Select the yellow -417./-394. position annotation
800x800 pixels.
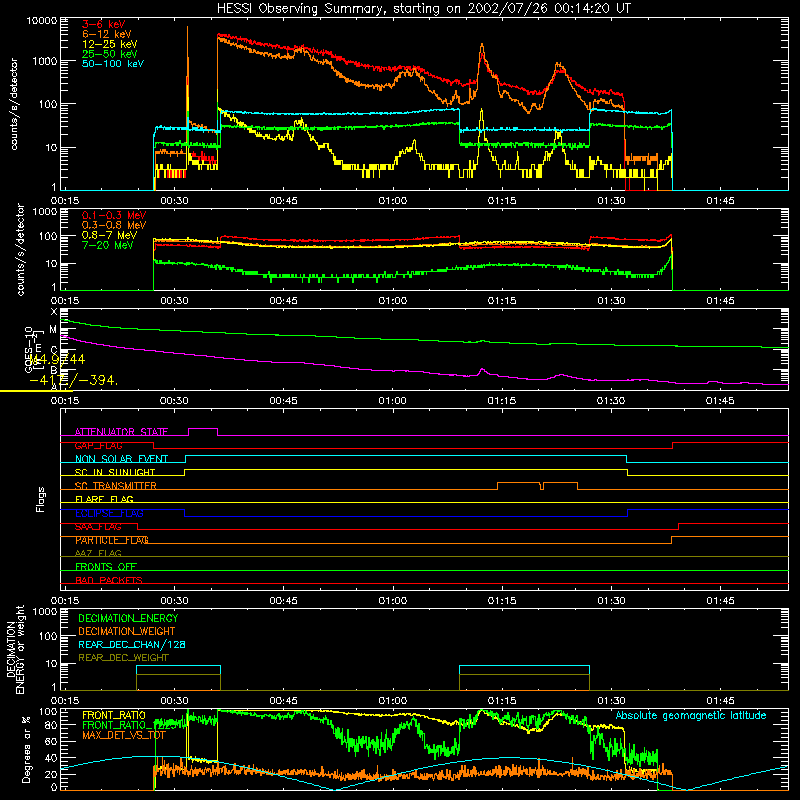[73, 381]
